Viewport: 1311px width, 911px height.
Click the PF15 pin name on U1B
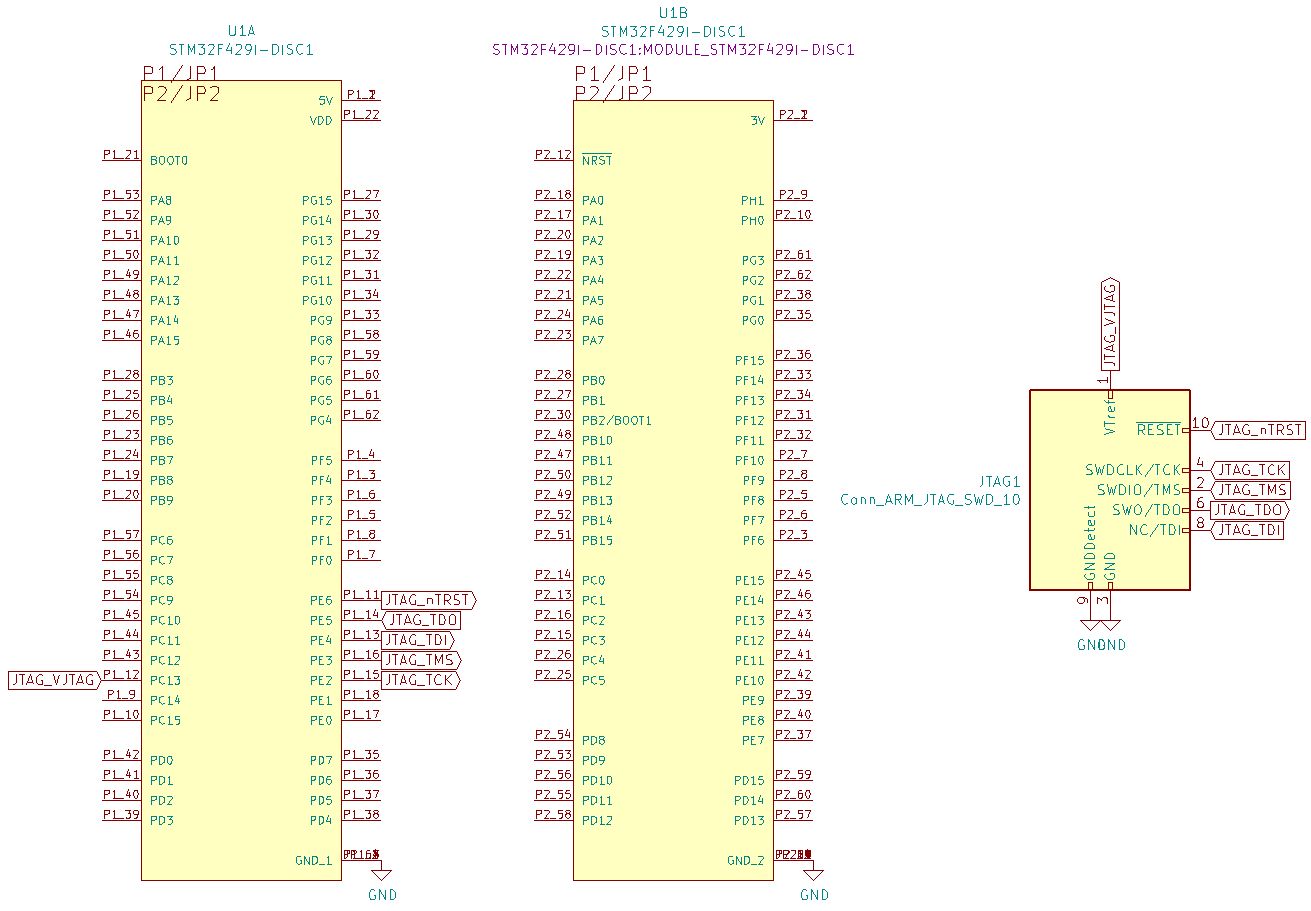pos(749,360)
